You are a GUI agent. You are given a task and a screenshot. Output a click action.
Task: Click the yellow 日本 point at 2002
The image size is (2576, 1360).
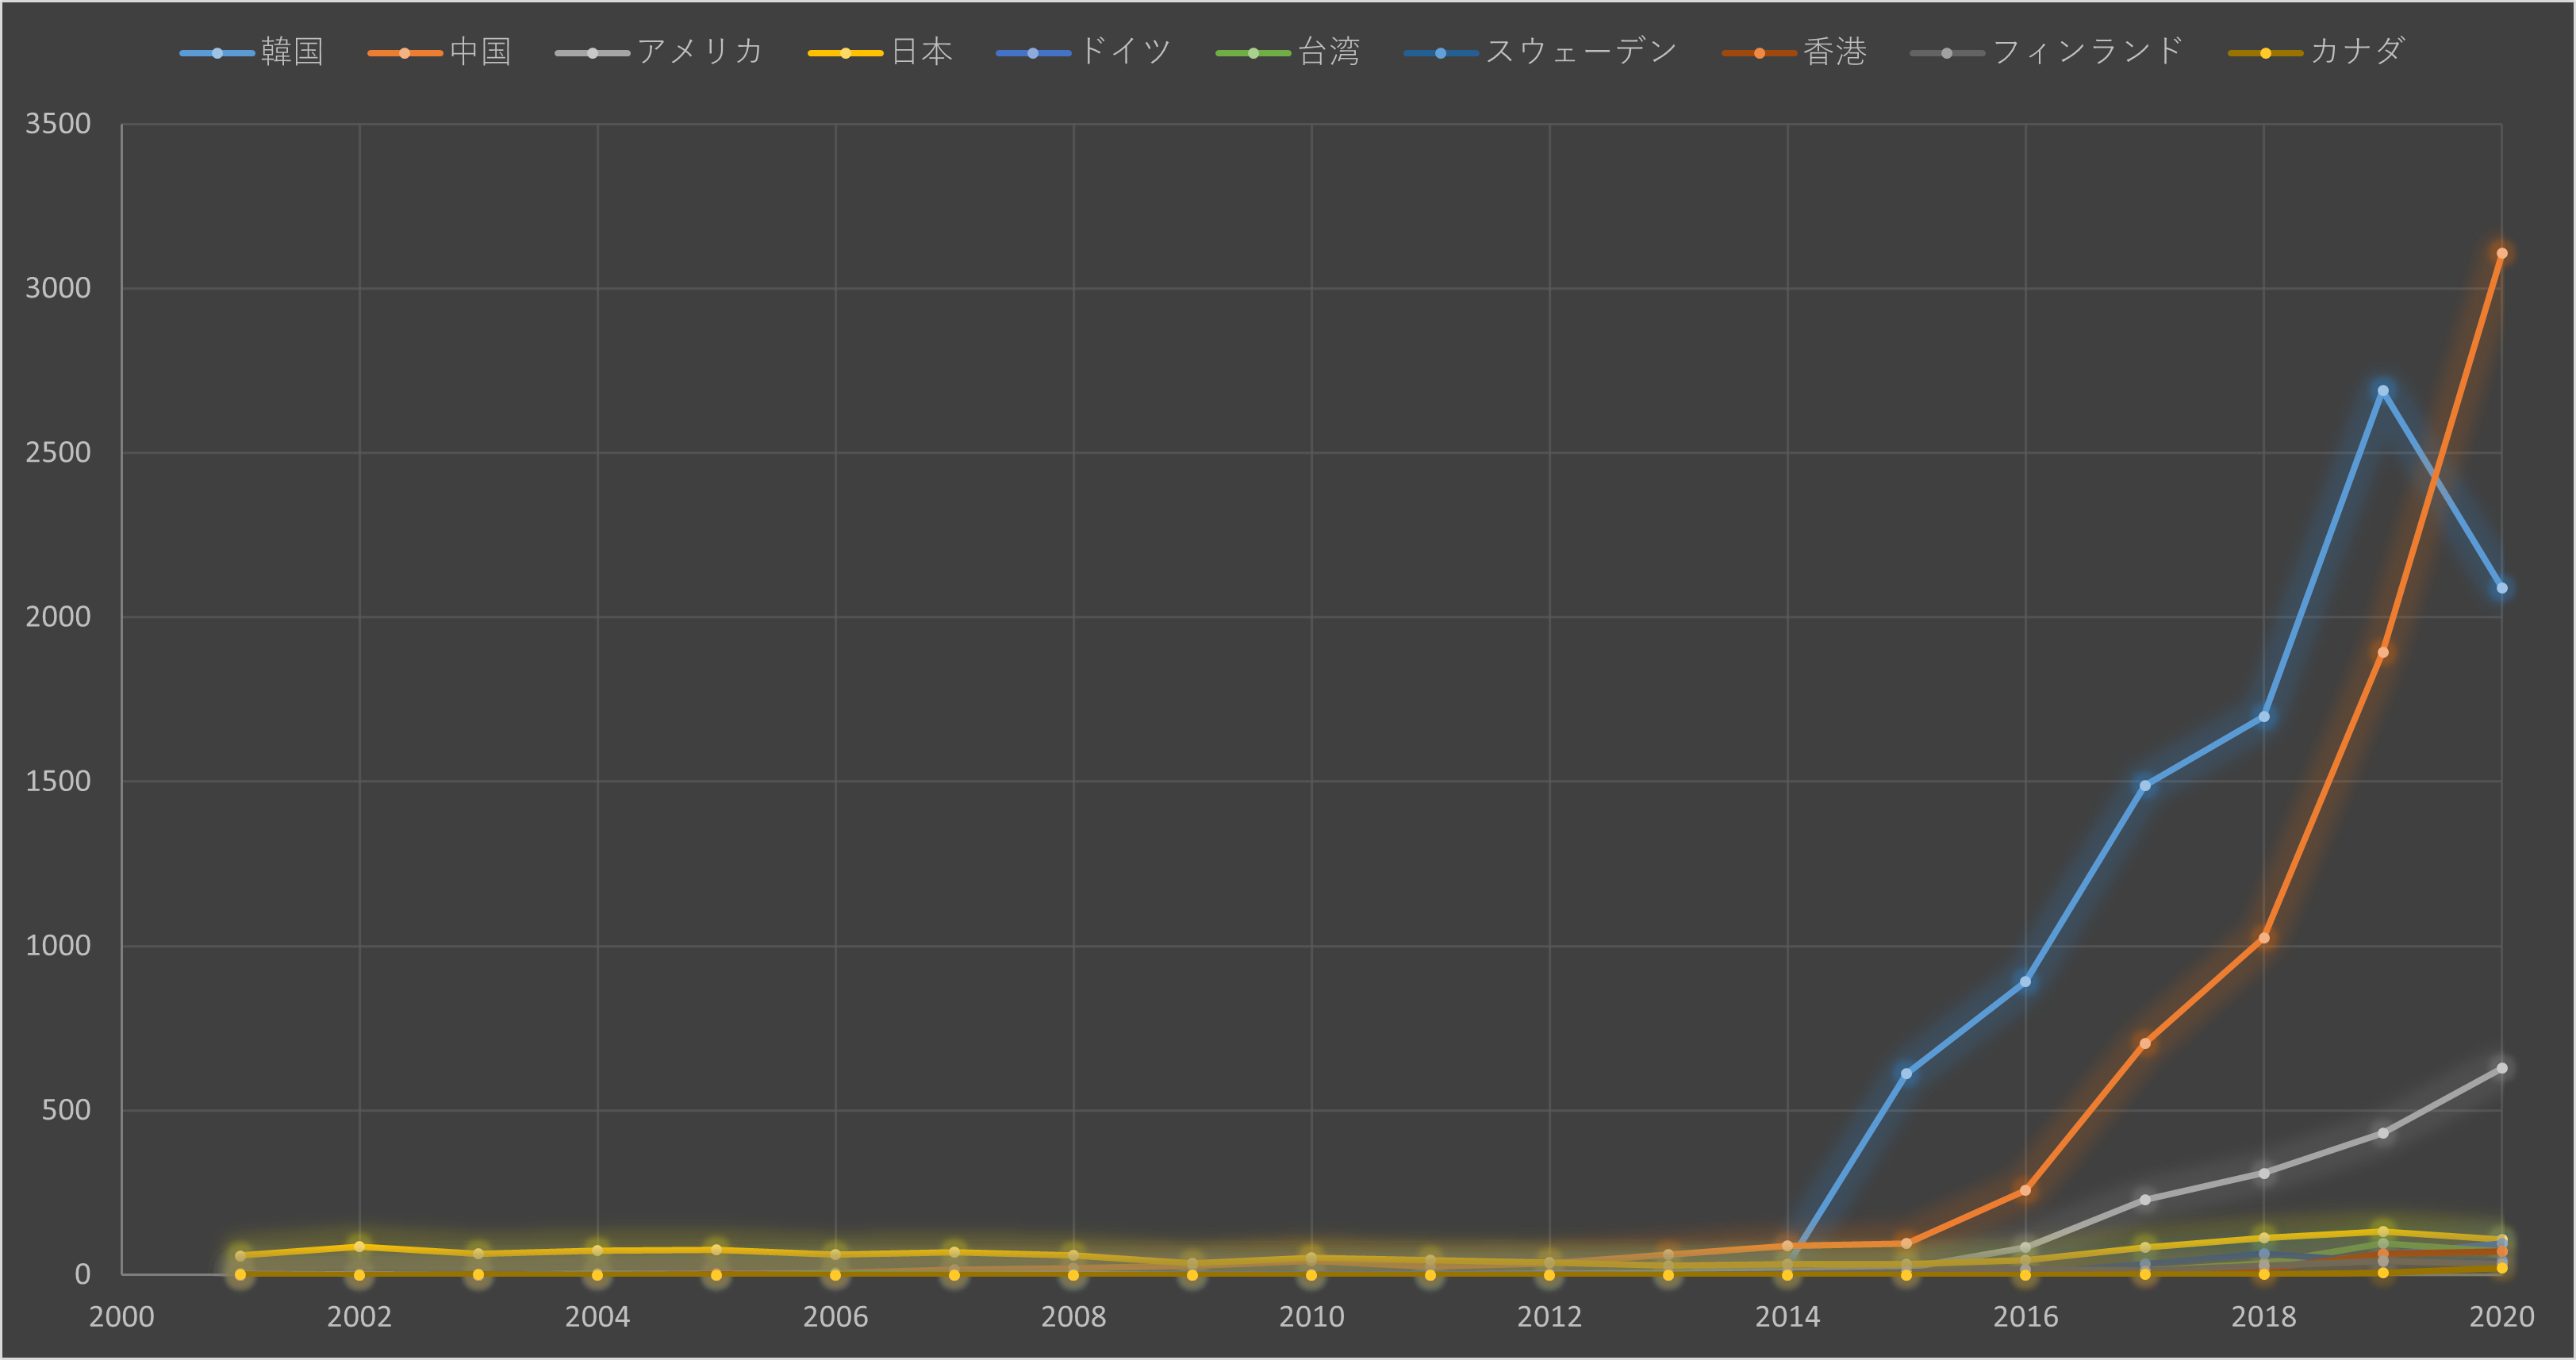359,1247
